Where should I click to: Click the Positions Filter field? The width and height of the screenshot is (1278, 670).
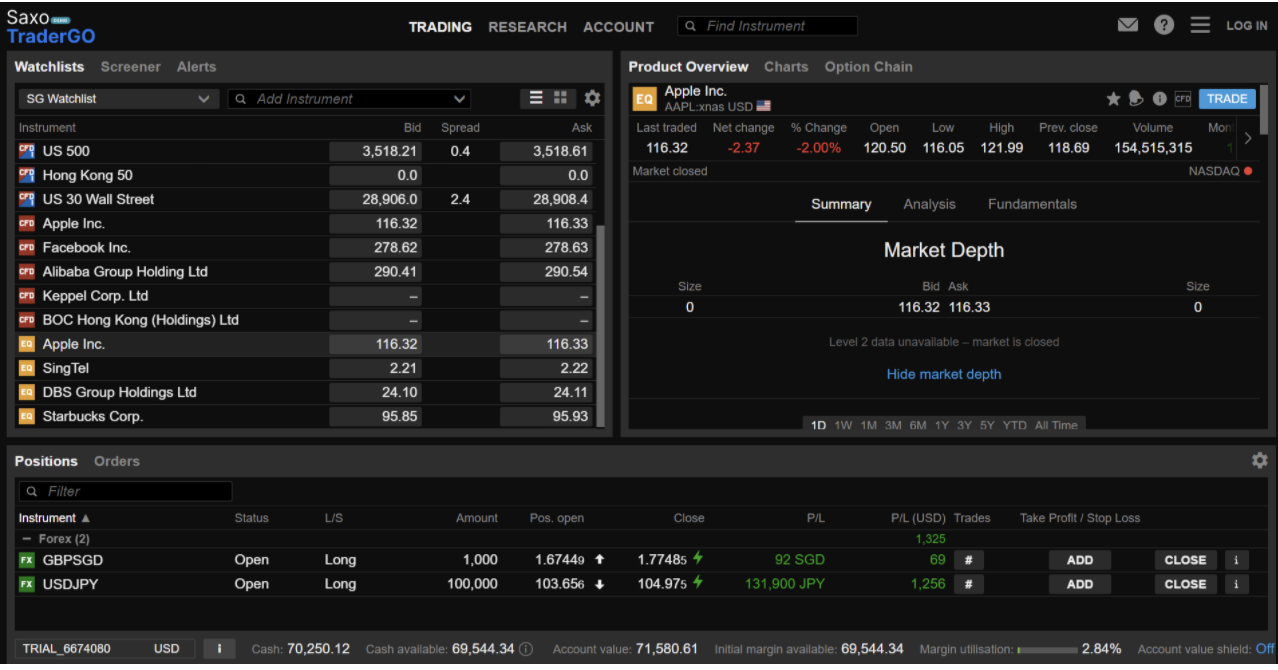[125, 491]
